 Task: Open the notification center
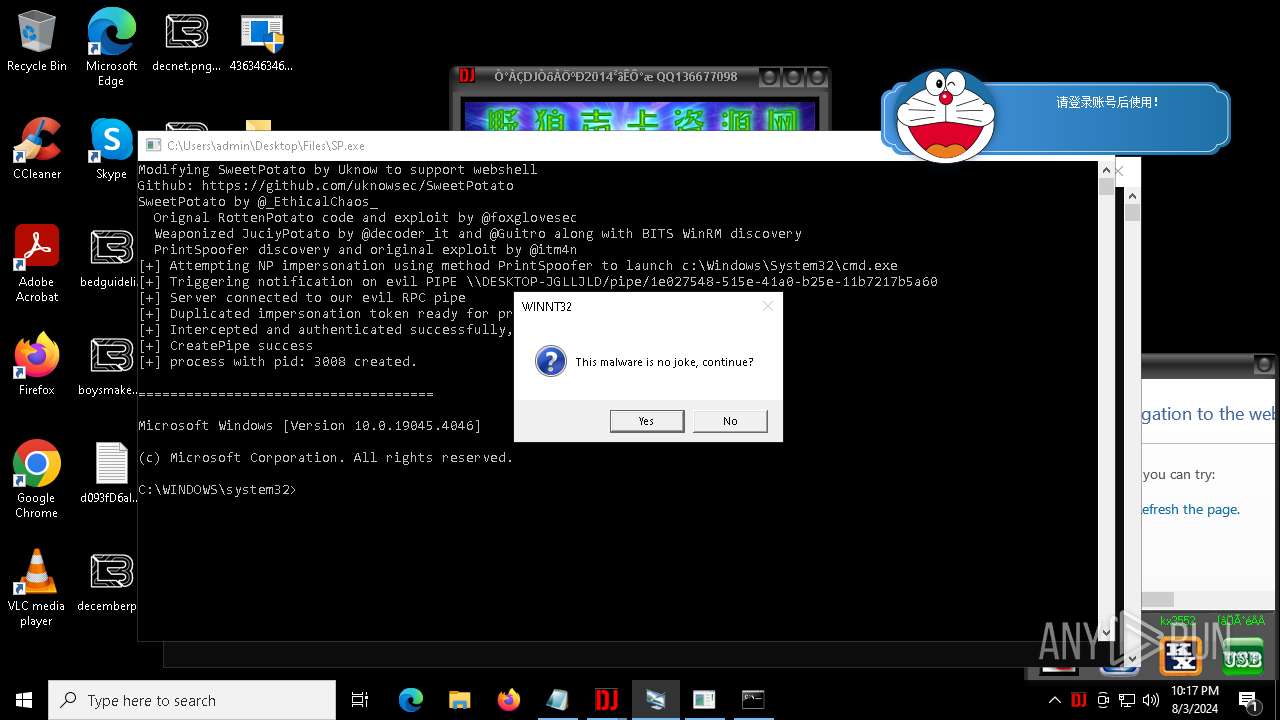[1248, 700]
